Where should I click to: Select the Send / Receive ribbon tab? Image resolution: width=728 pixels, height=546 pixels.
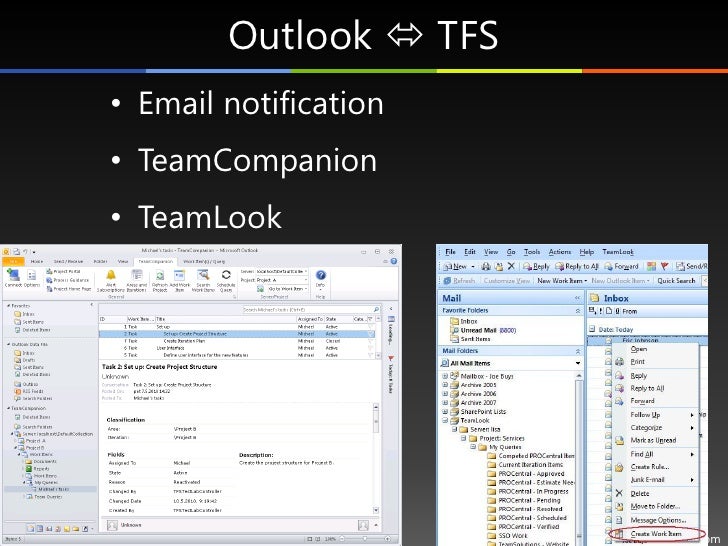coord(68,261)
